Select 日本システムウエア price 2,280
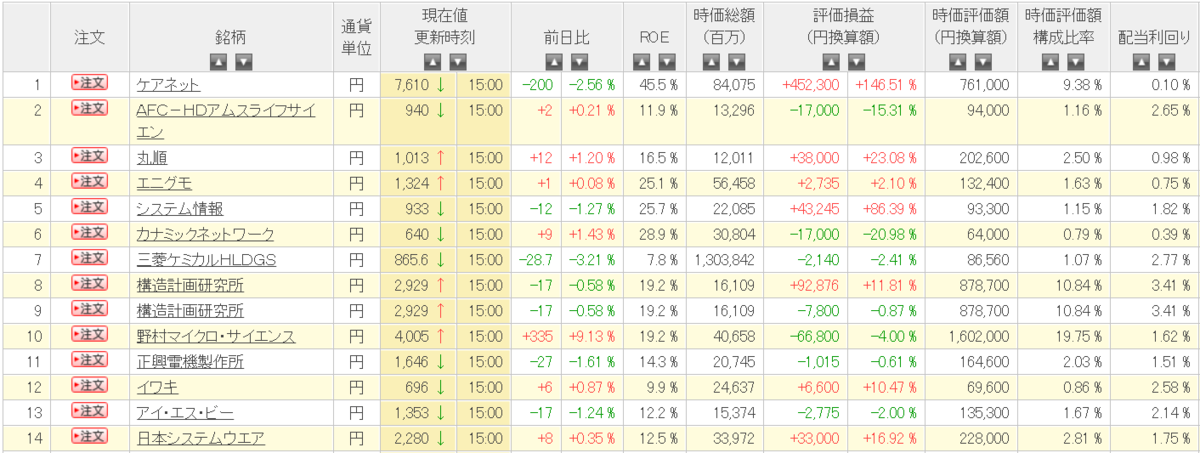 (x=410, y=437)
